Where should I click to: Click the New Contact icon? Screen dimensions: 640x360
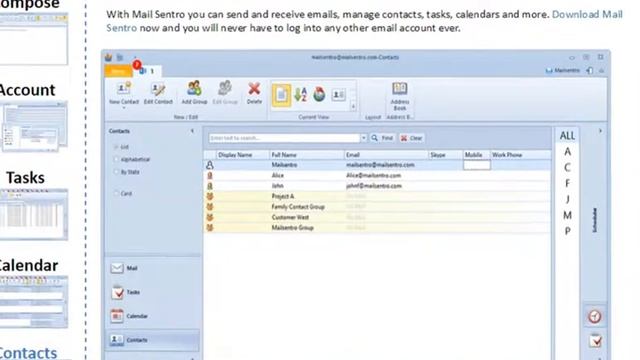[123, 89]
